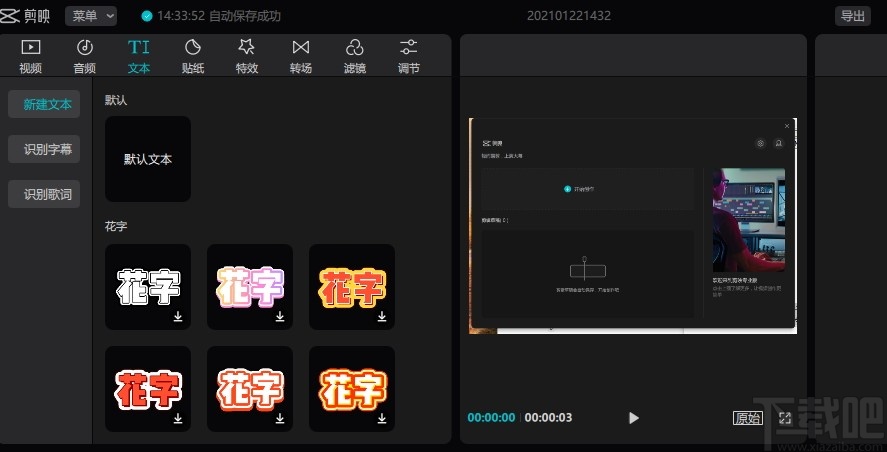The width and height of the screenshot is (887, 452).
Task: Choose the red 花字 with white outline thumbnail
Action: coord(148,389)
